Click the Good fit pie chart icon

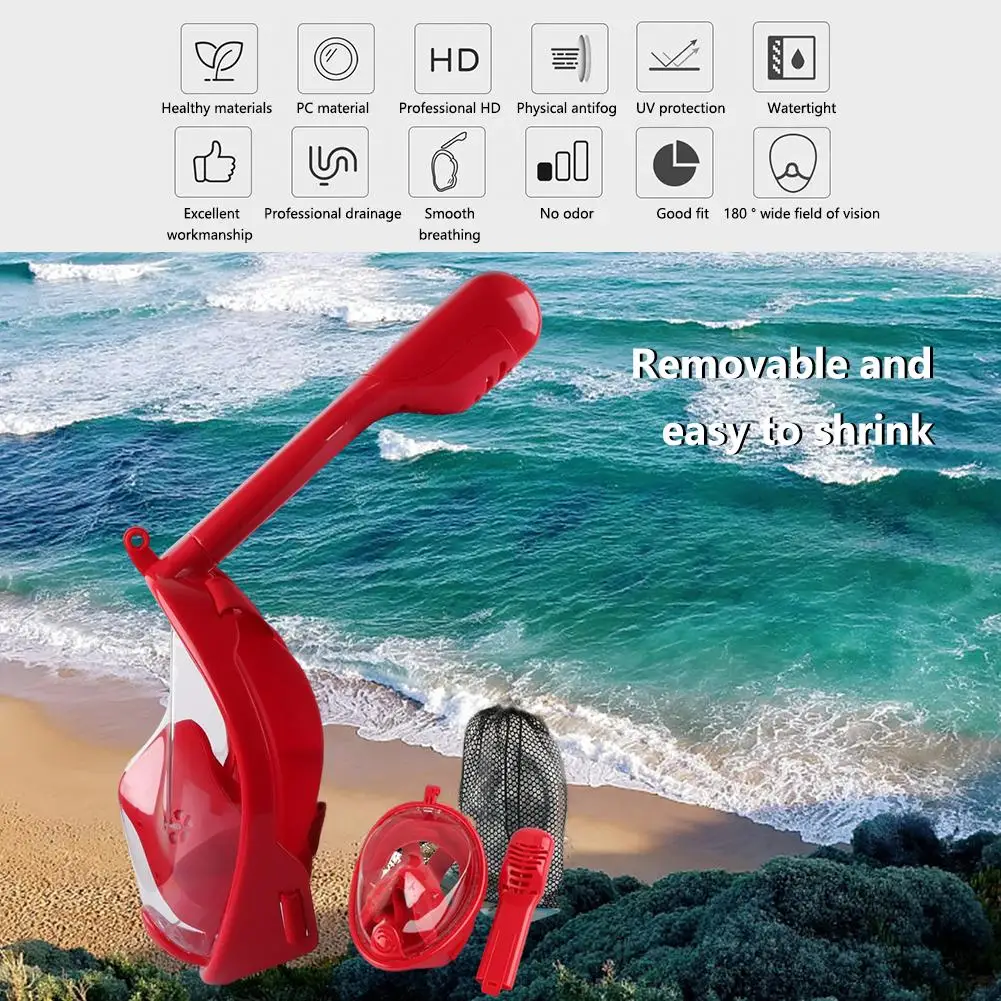click(675, 163)
